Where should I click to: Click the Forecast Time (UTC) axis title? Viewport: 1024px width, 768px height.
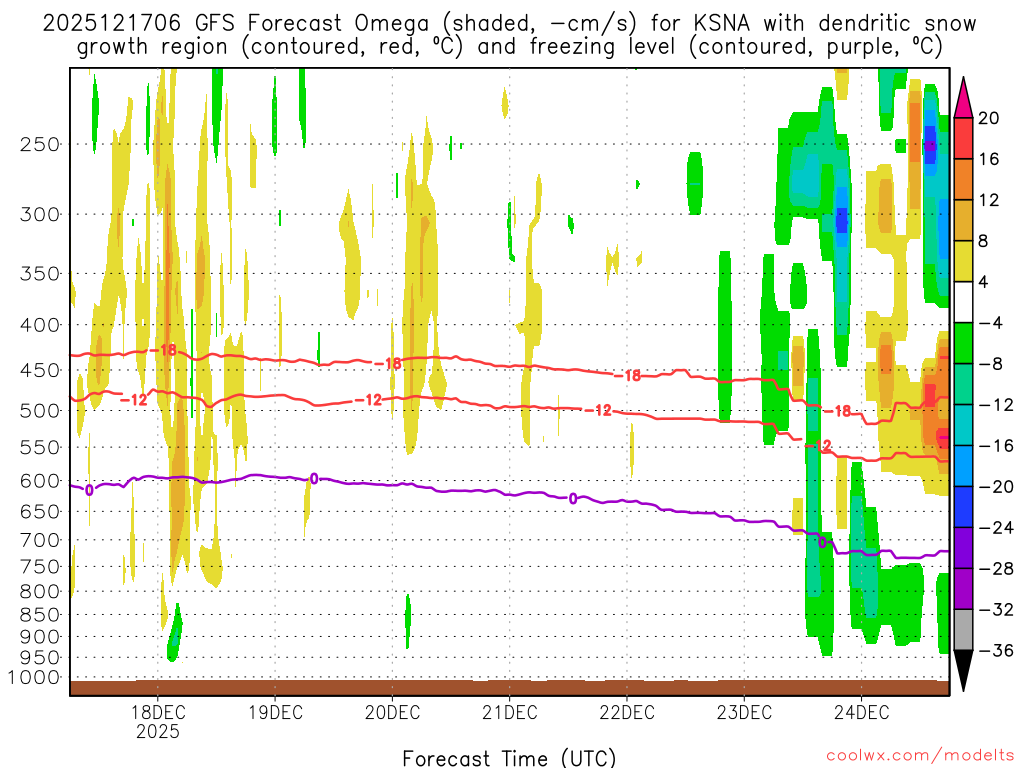click(509, 757)
